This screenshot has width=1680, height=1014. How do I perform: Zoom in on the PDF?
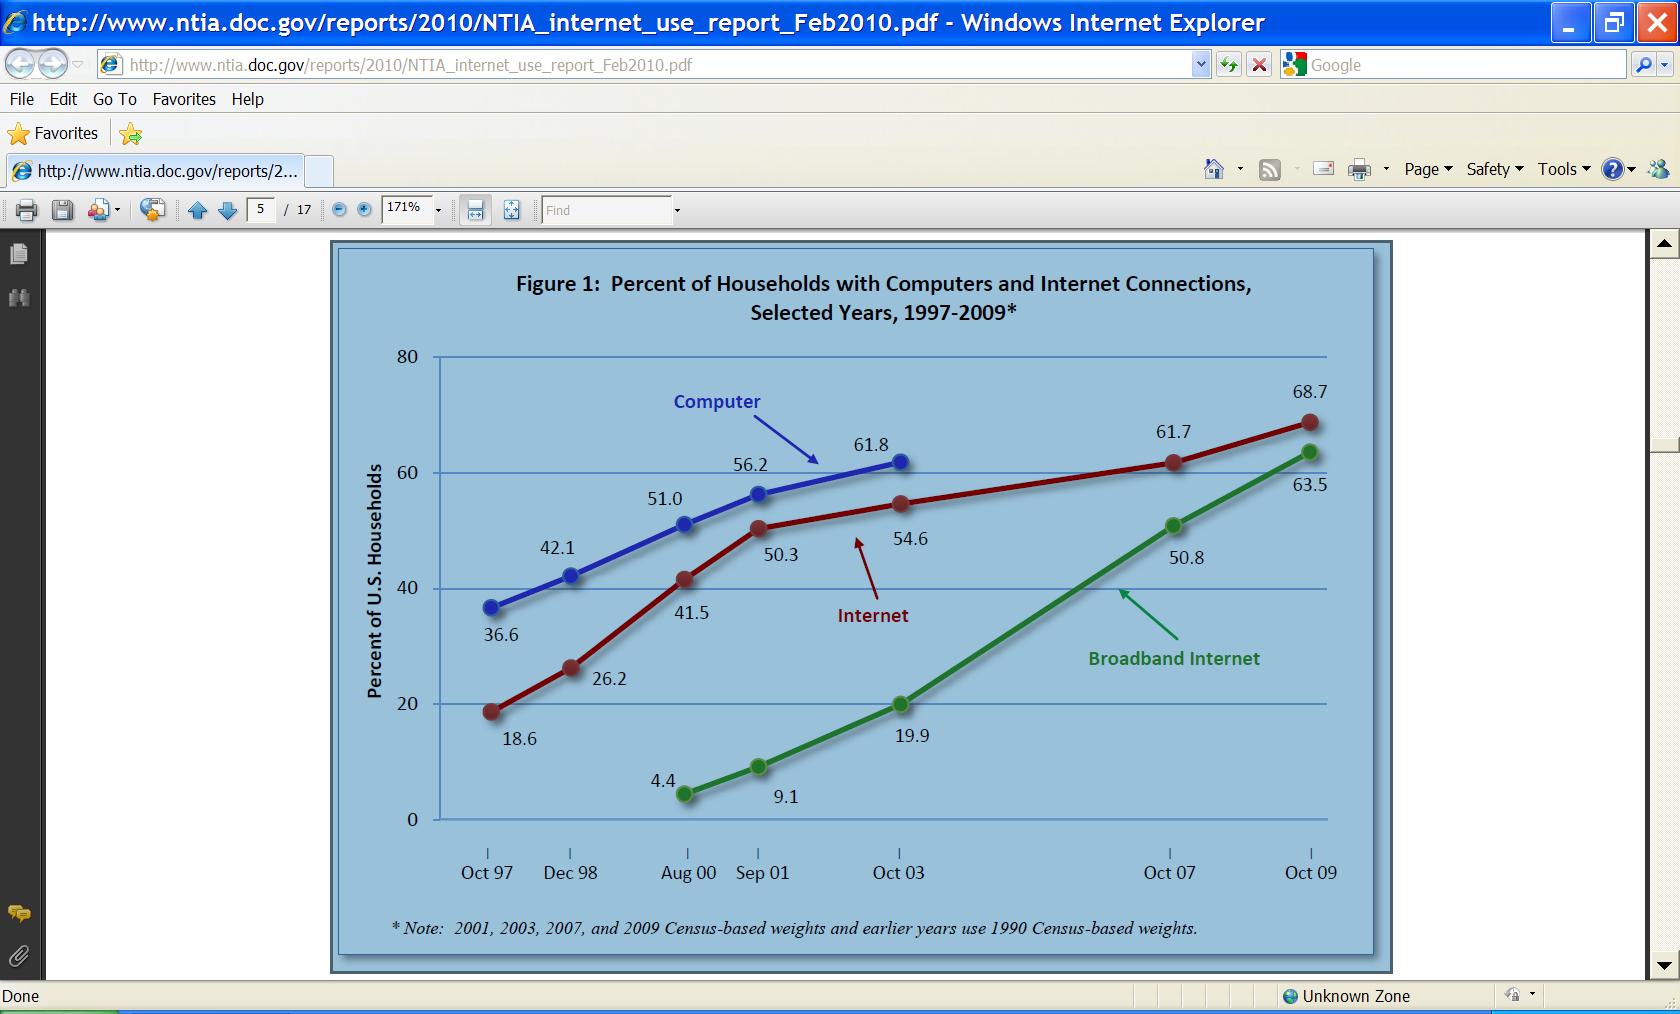point(364,210)
